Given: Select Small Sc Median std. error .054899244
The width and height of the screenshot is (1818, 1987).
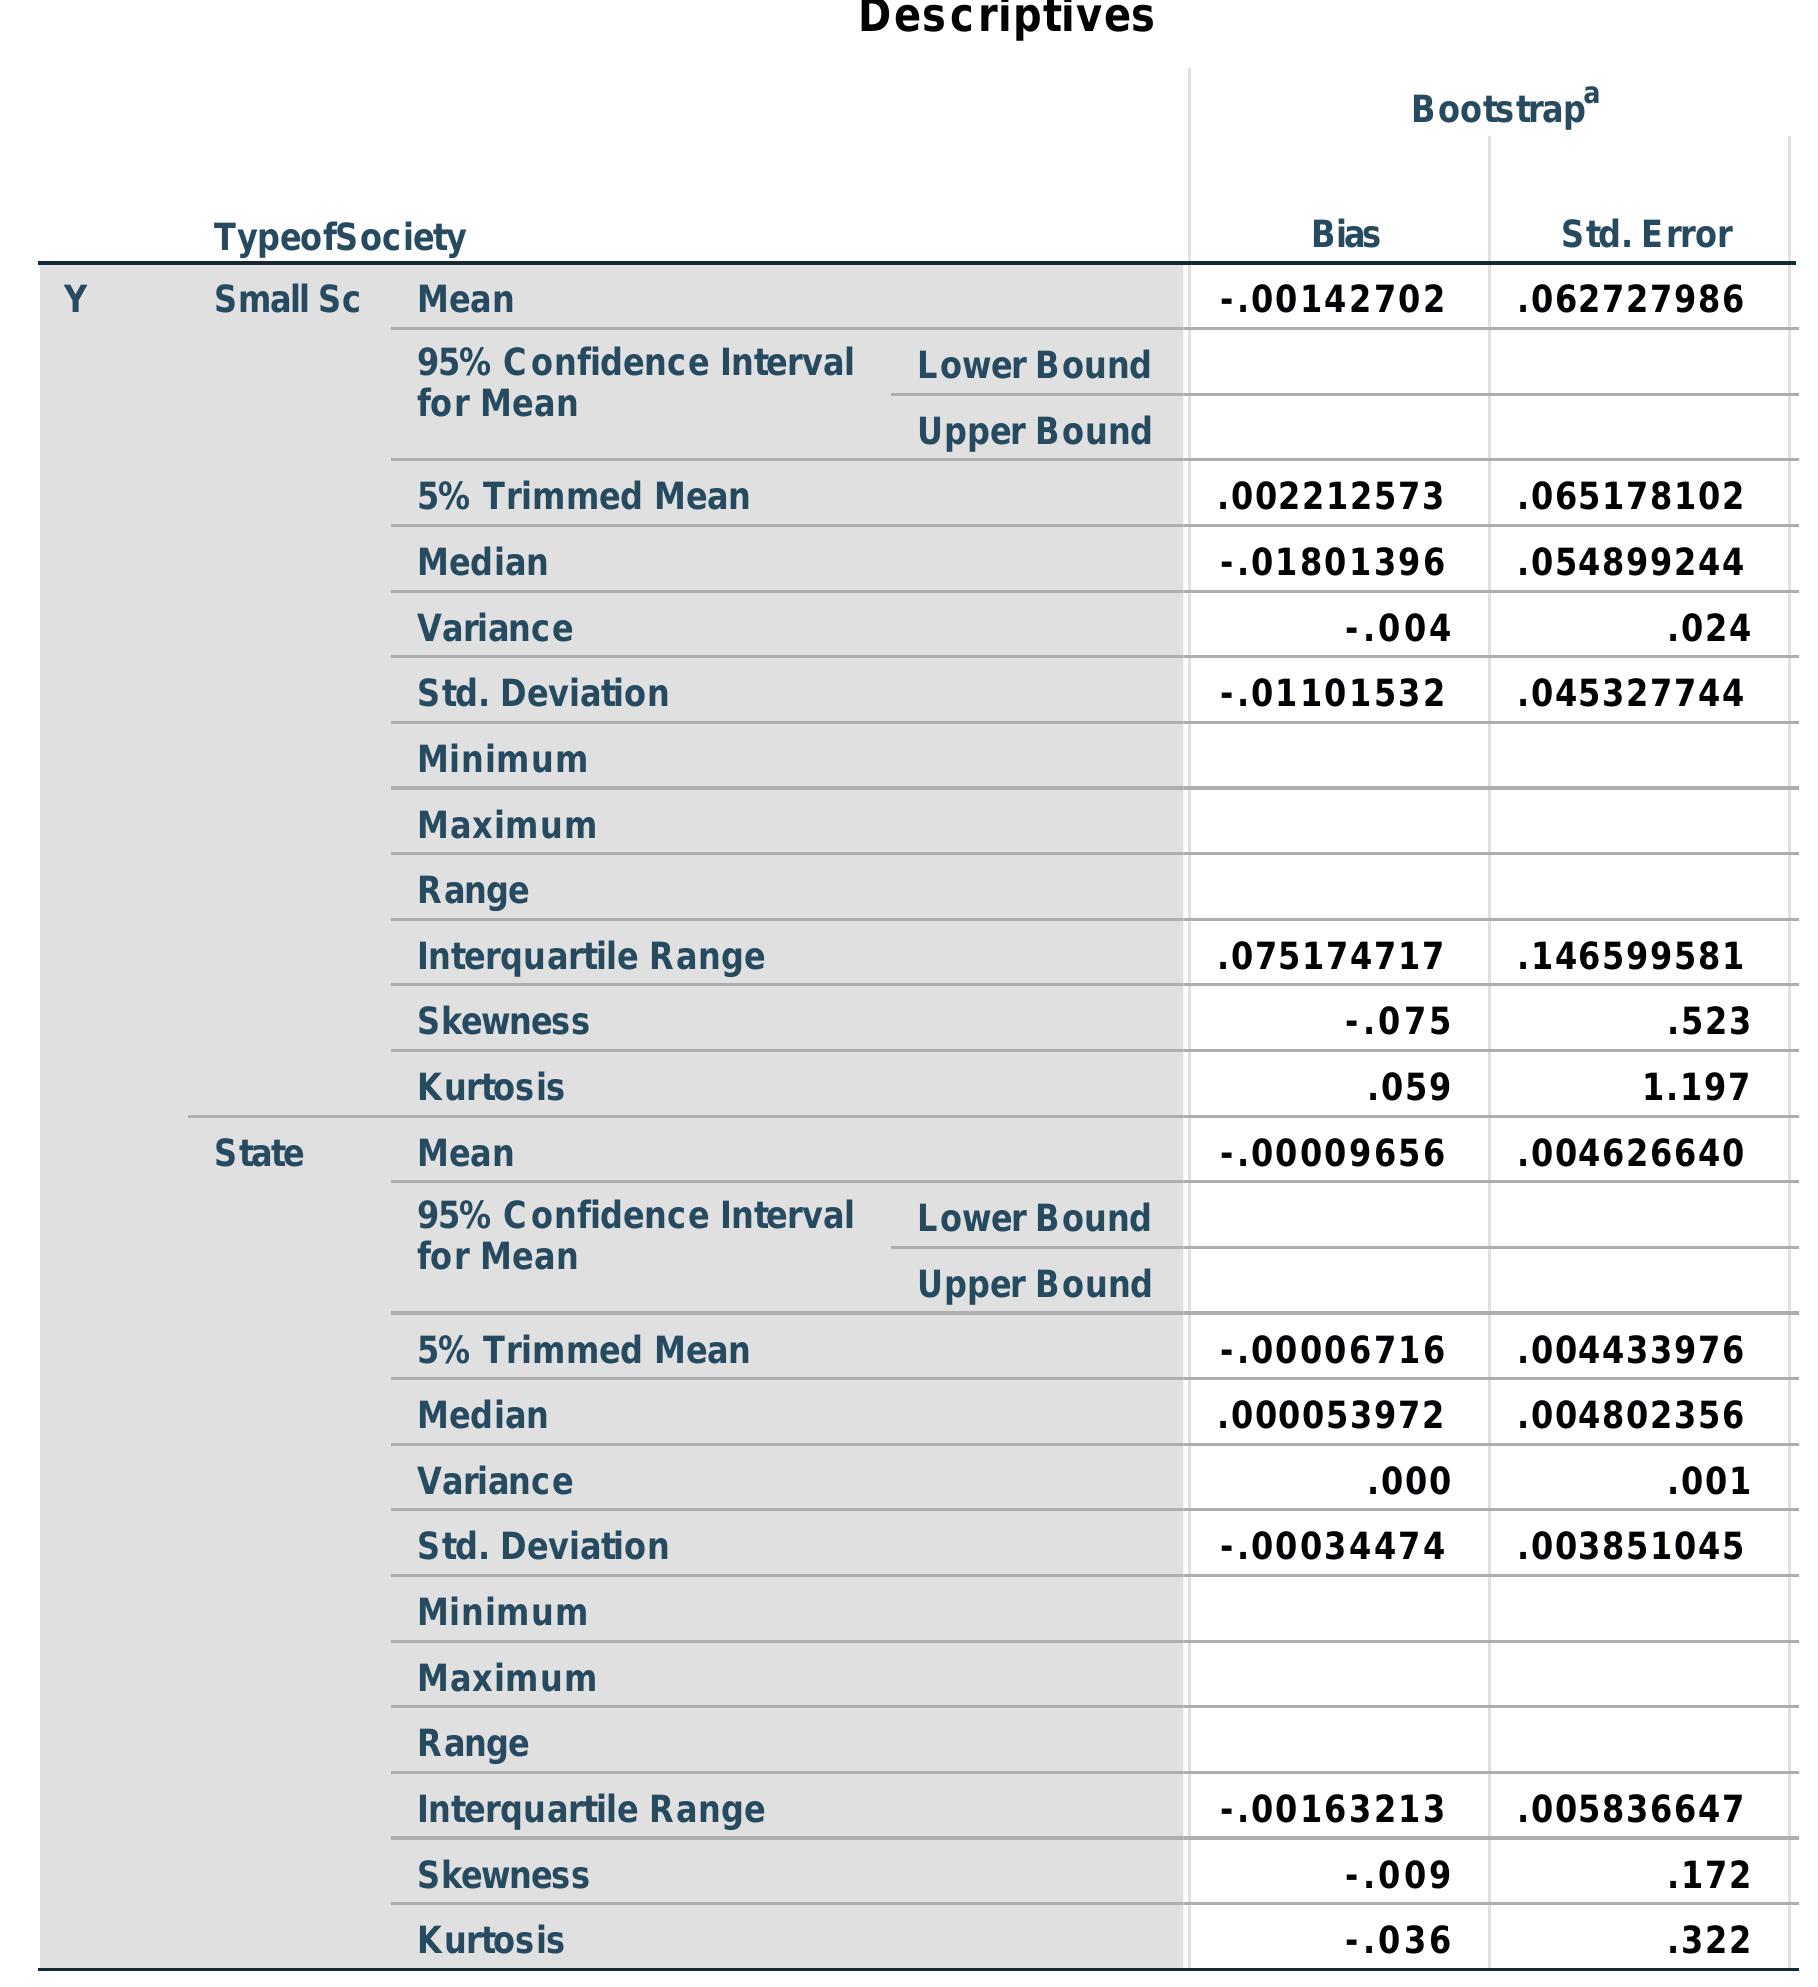Looking at the screenshot, I should pyautogui.click(x=1630, y=563).
